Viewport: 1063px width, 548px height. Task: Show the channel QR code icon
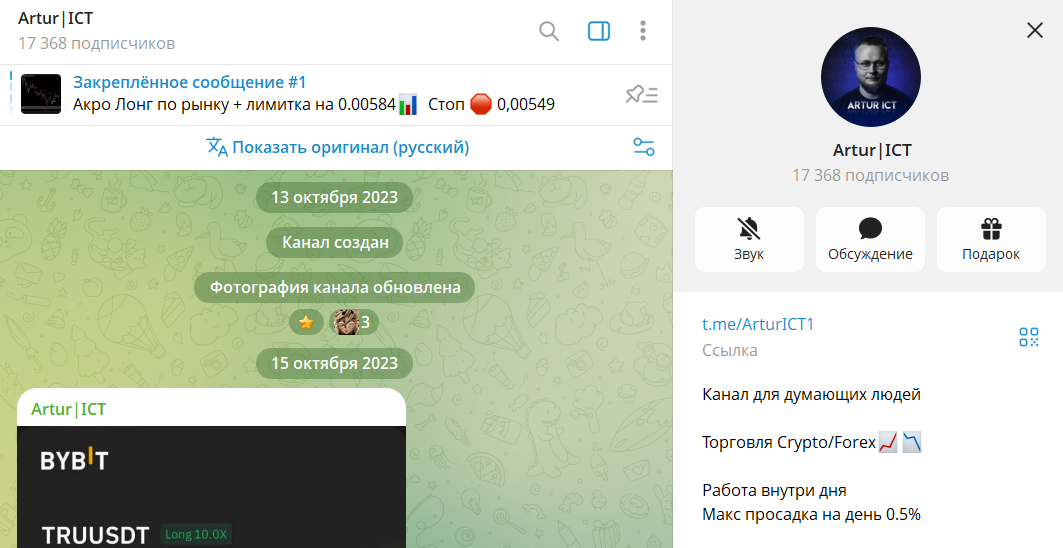[x=1028, y=337]
